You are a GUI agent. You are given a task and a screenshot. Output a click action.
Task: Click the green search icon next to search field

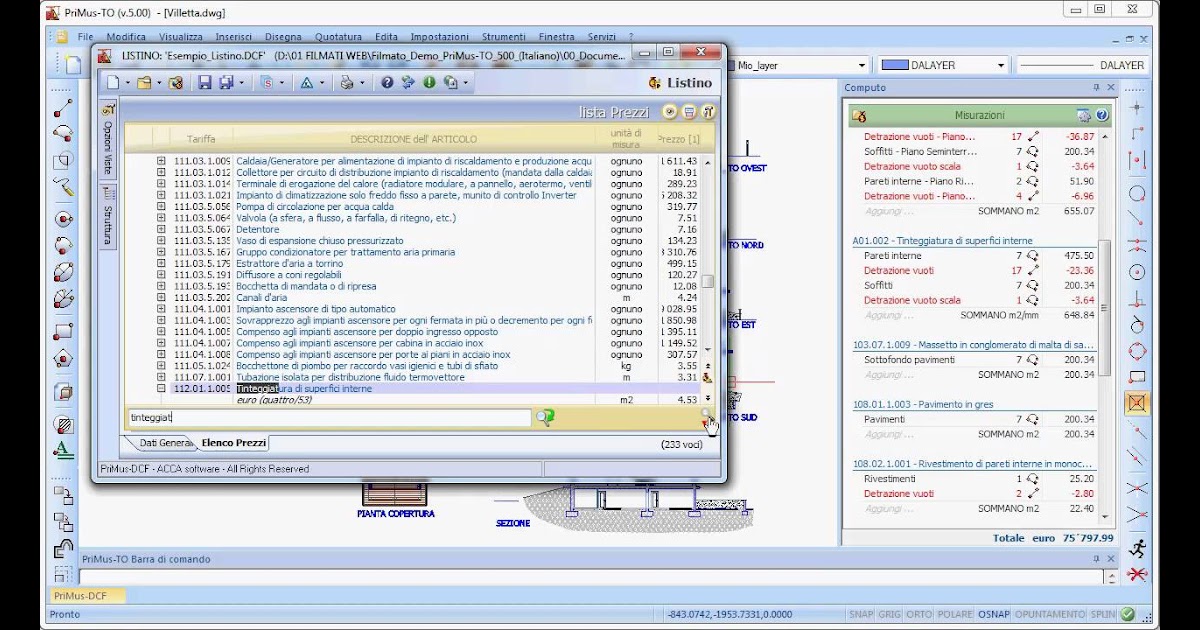(545, 418)
